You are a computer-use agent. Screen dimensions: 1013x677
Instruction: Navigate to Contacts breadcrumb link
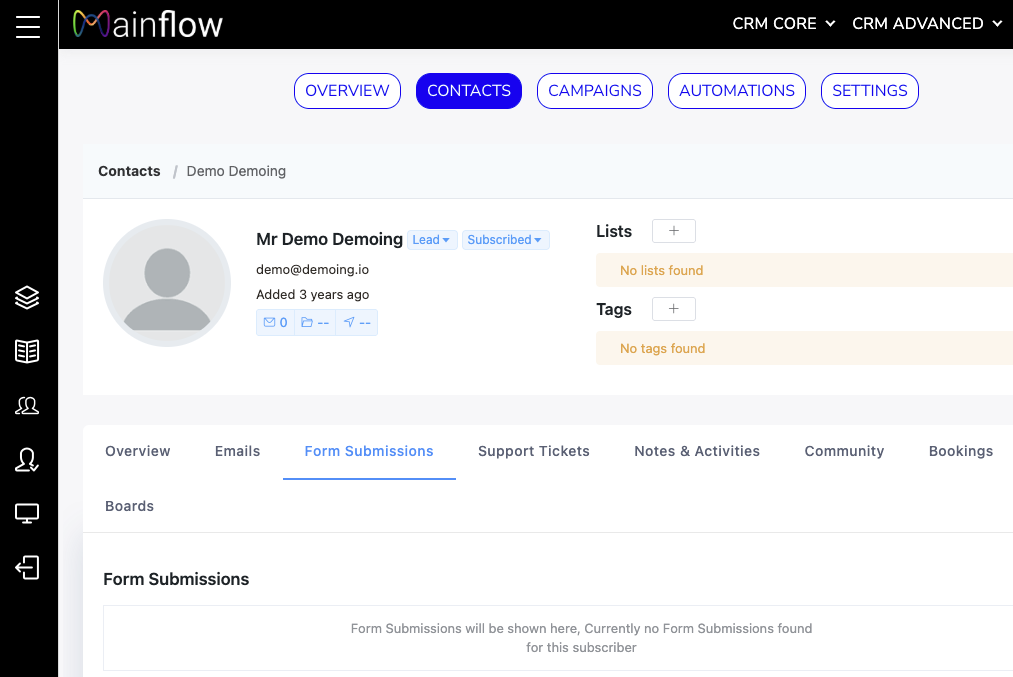(129, 171)
